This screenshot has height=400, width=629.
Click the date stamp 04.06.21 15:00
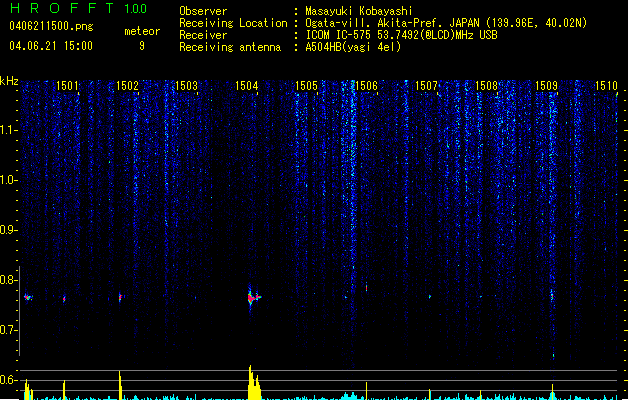click(x=51, y=46)
